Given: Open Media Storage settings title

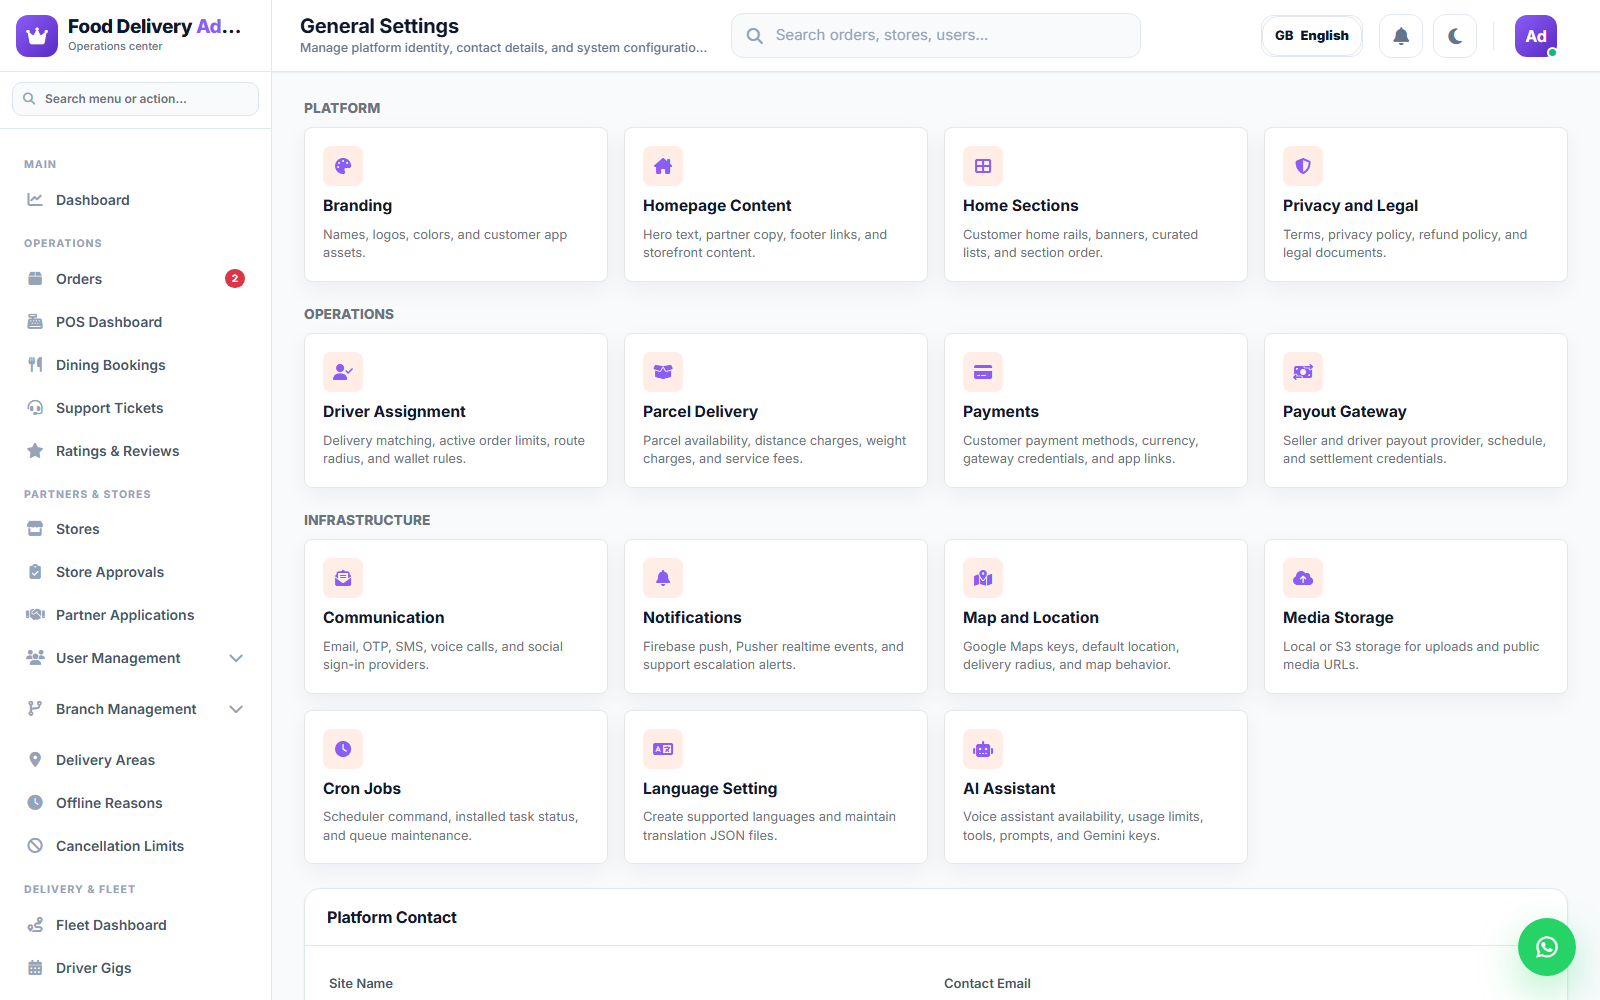Looking at the screenshot, I should 1338,618.
